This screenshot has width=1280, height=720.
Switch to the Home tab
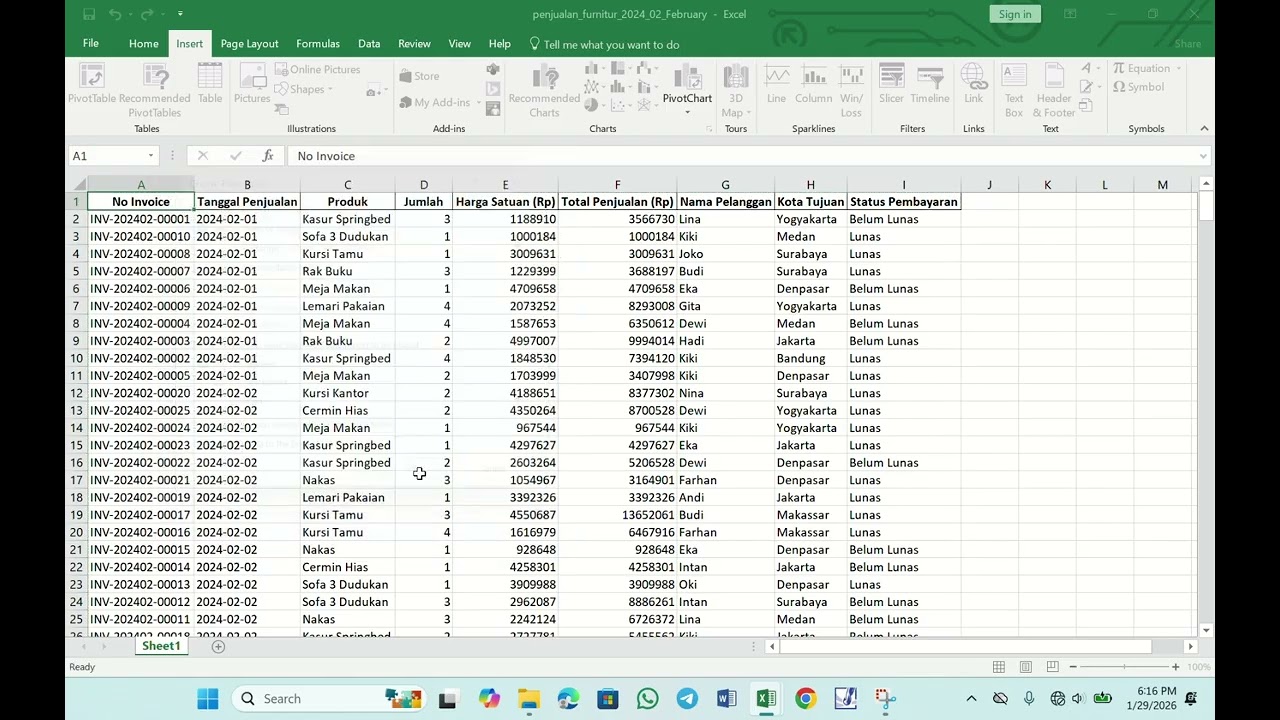144,44
